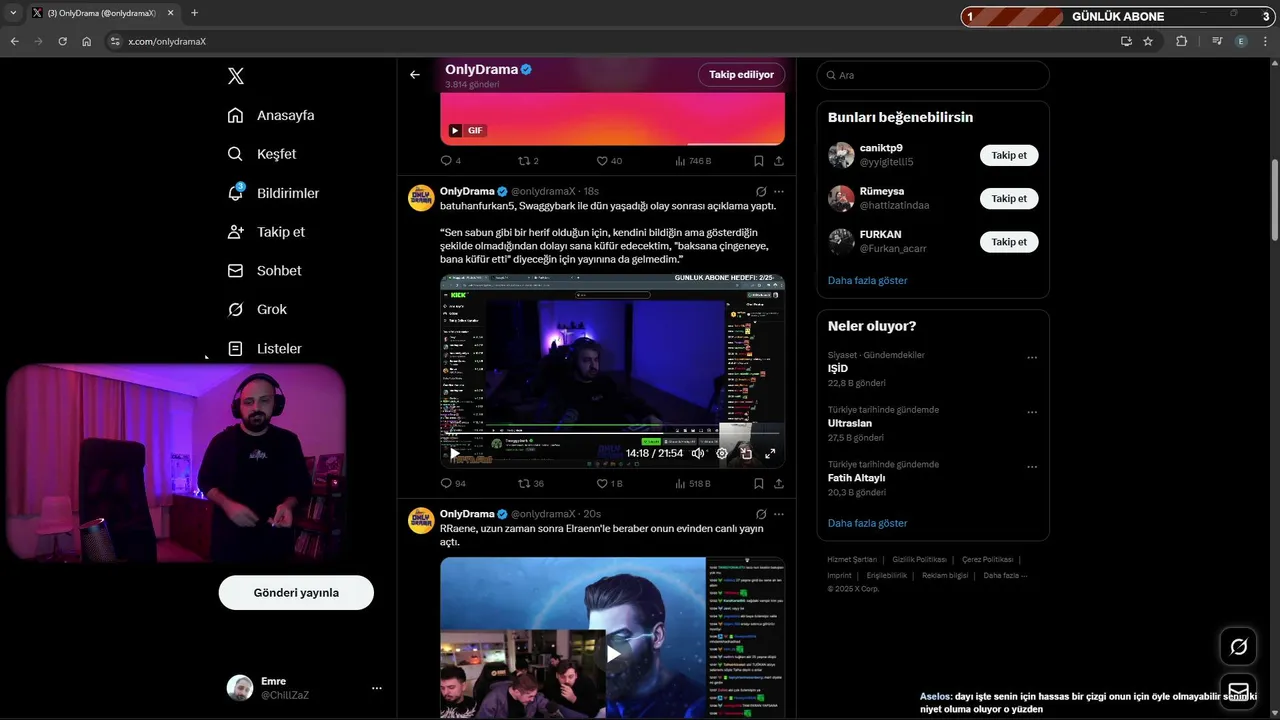Go to Chrome home button
The height and width of the screenshot is (720, 1280).
87,41
